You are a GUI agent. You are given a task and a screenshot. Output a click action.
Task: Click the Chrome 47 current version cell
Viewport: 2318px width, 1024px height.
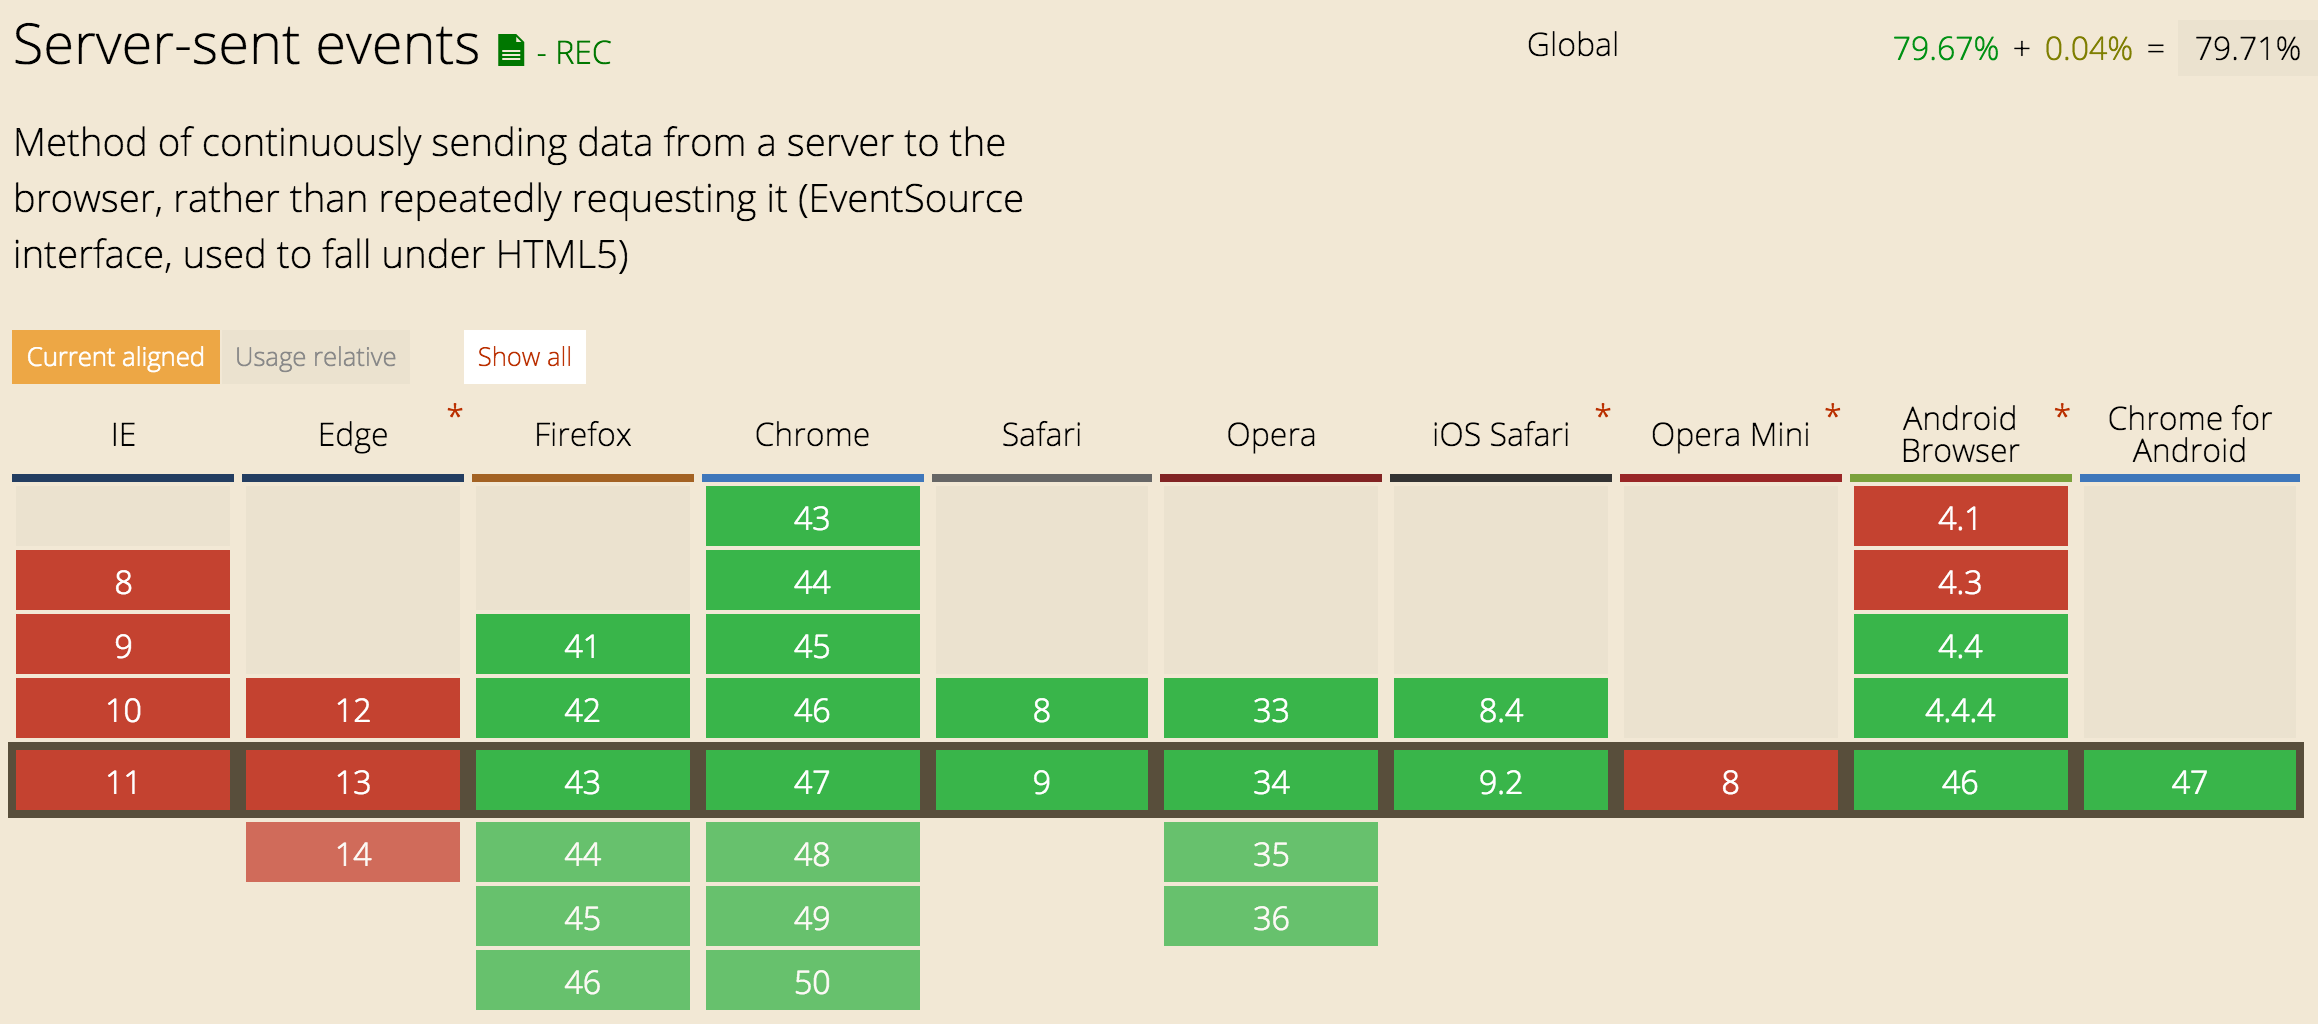coord(812,781)
